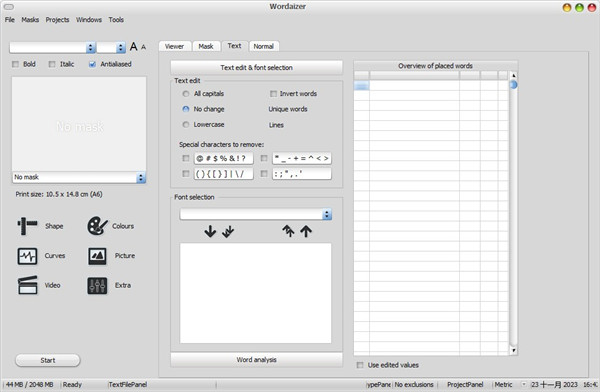Click inside the empty font list box
The height and width of the screenshot is (392, 600).
256,293
